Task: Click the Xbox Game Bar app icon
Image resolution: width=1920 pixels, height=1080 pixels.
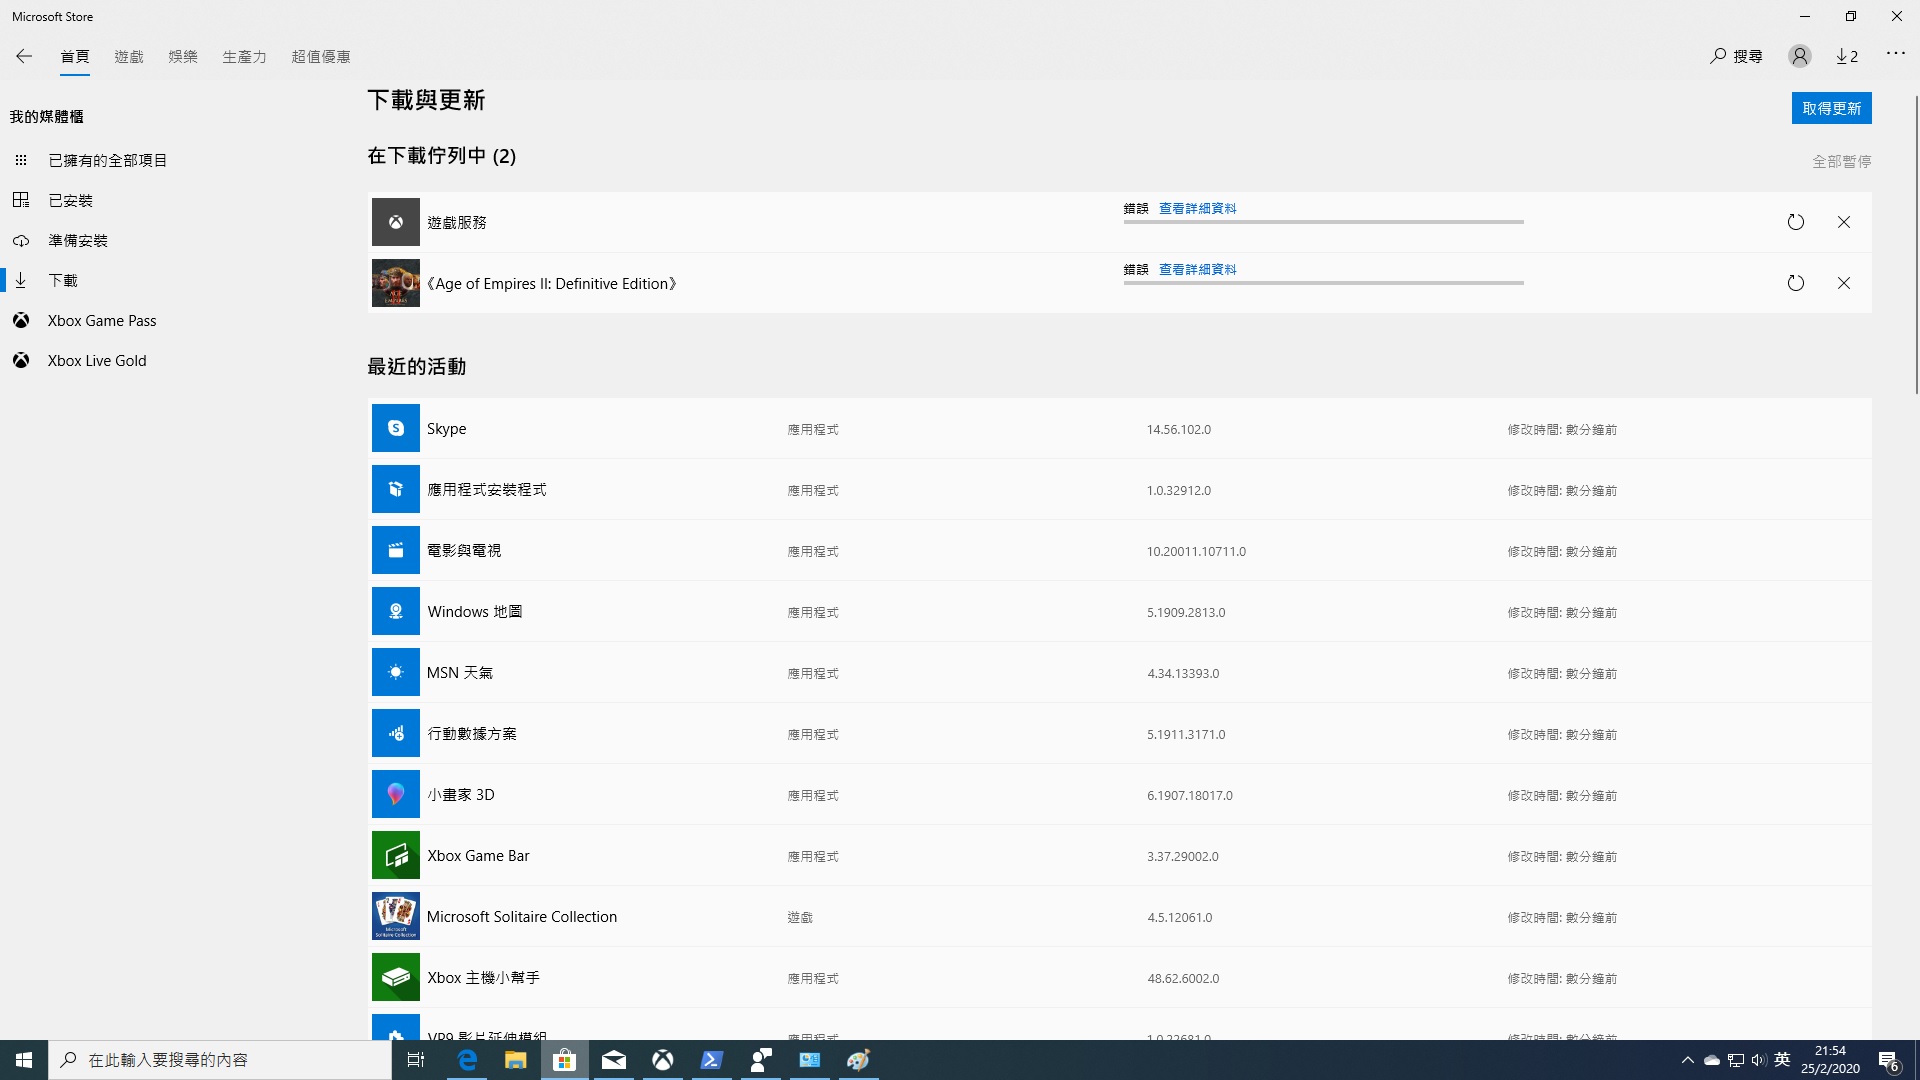Action: pyautogui.click(x=396, y=855)
